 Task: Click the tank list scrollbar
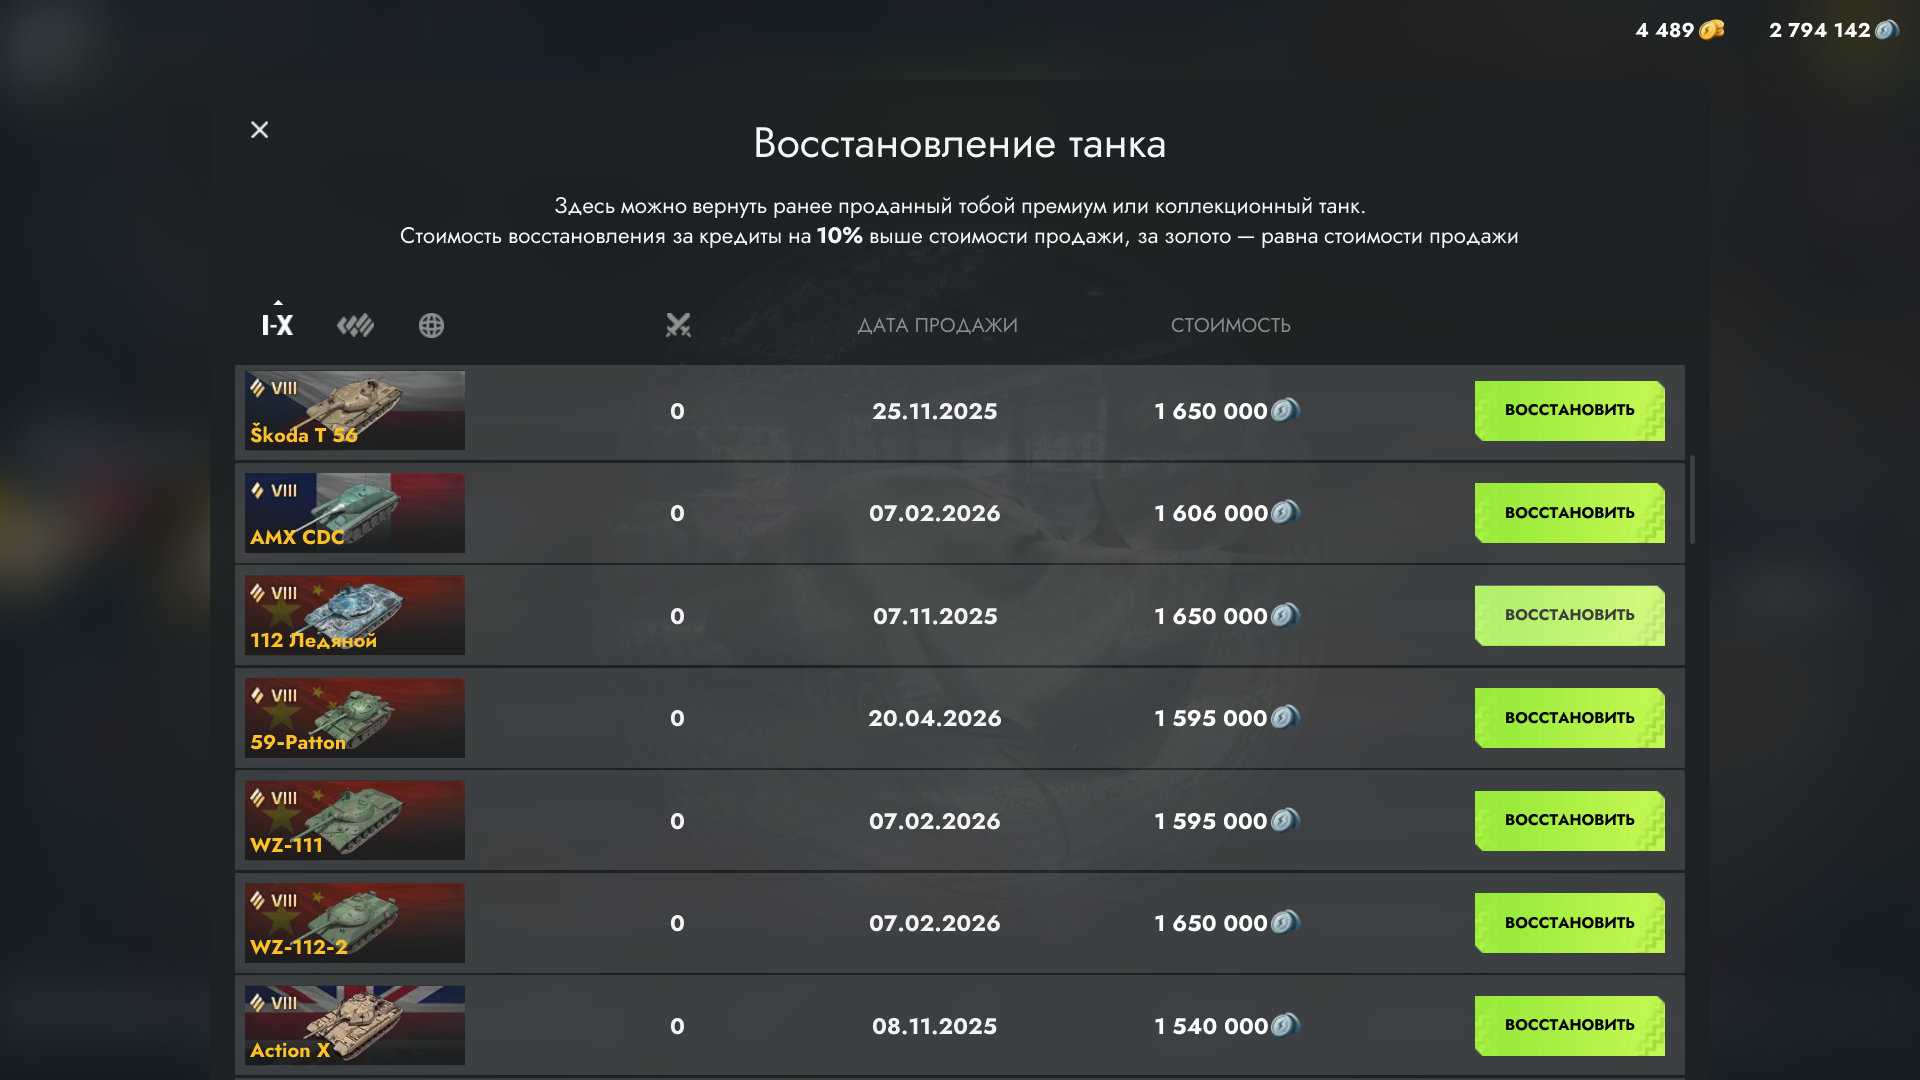[x=1692, y=500]
